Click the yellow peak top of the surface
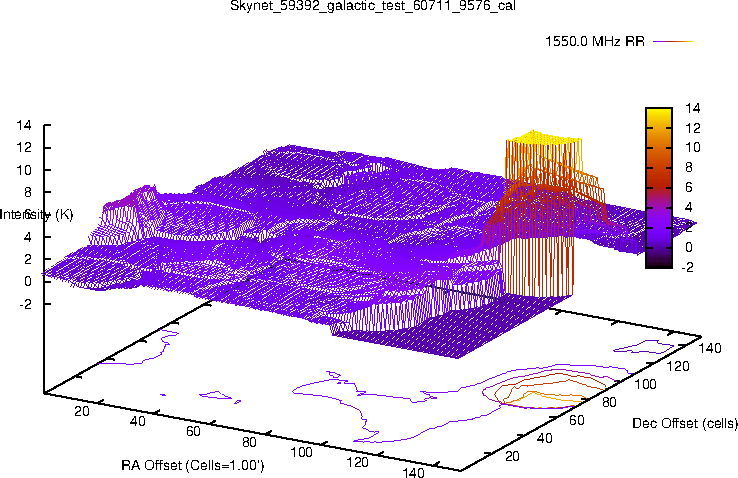Image resolution: width=738 pixels, height=478 pixels. coord(544,137)
